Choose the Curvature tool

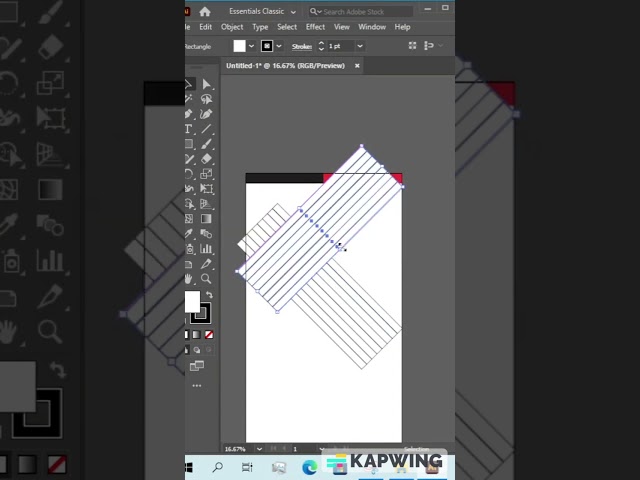pyautogui.click(x=206, y=114)
